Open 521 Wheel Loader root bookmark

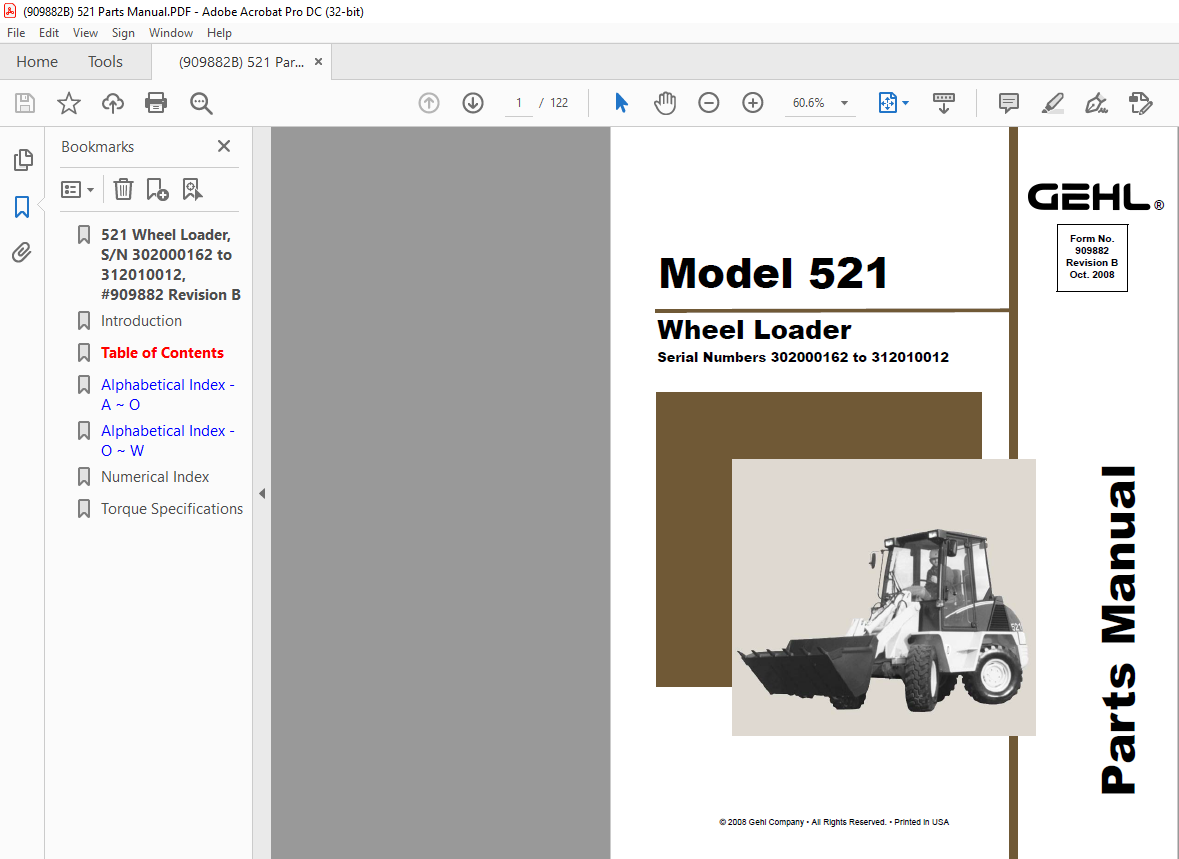(171, 265)
